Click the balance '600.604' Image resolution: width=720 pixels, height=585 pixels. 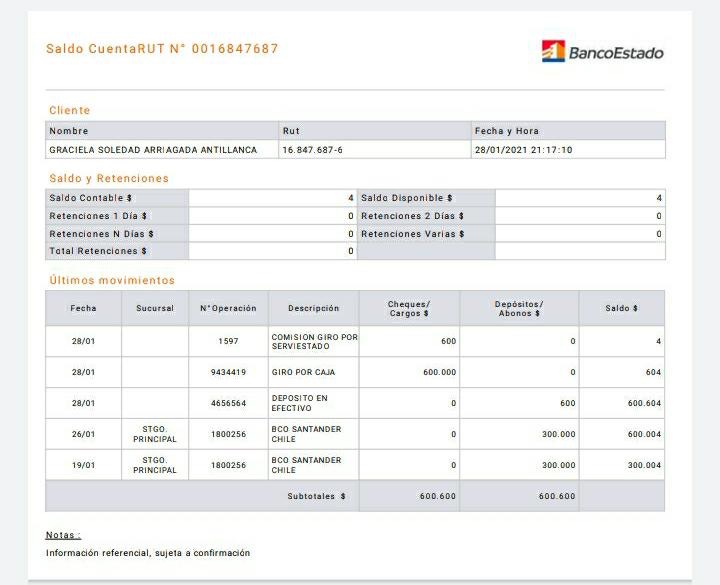click(x=644, y=403)
